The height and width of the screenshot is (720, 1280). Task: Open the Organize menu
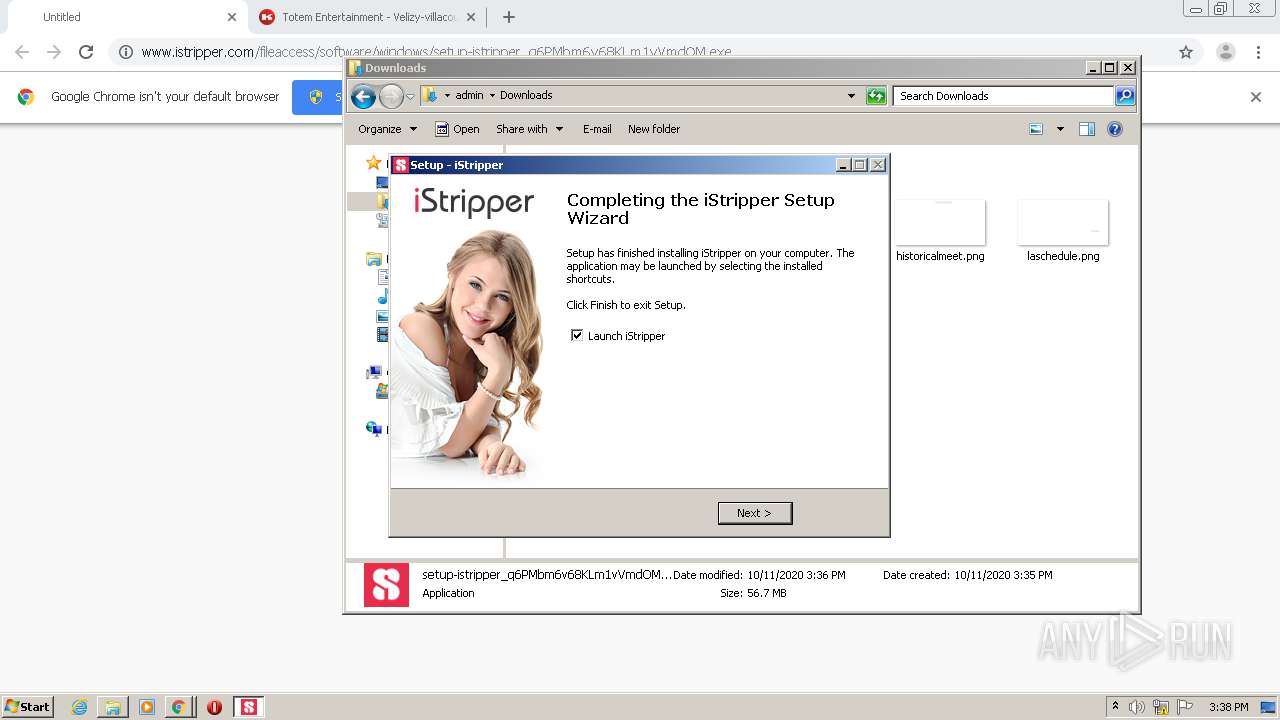[x=387, y=129]
